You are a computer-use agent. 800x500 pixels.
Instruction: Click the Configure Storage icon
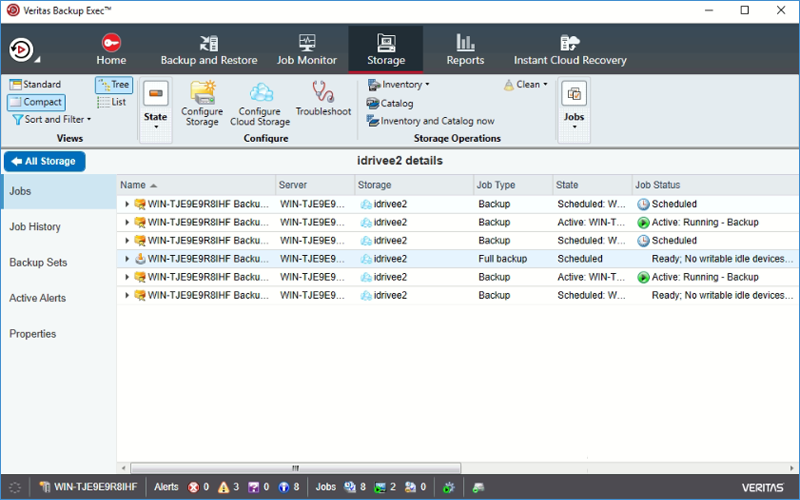coord(202,92)
